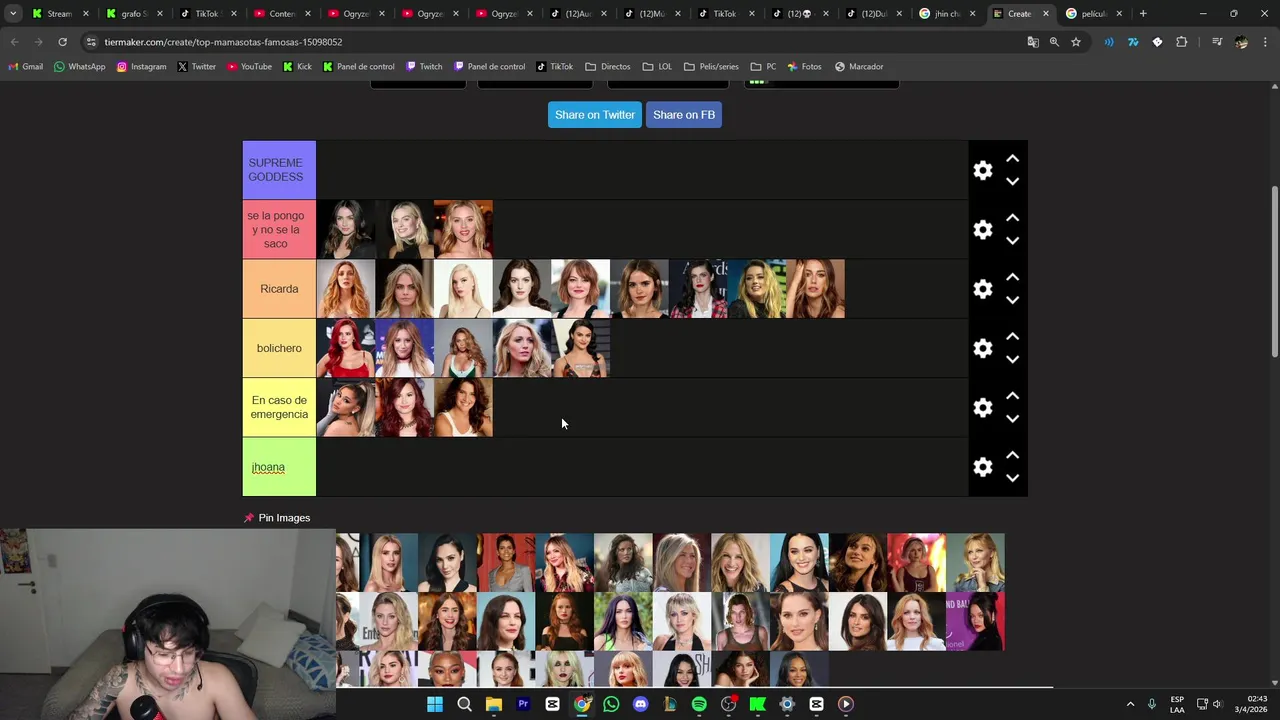Move En caso de emergencia tier up
The height and width of the screenshot is (720, 1280).
click(x=1012, y=395)
